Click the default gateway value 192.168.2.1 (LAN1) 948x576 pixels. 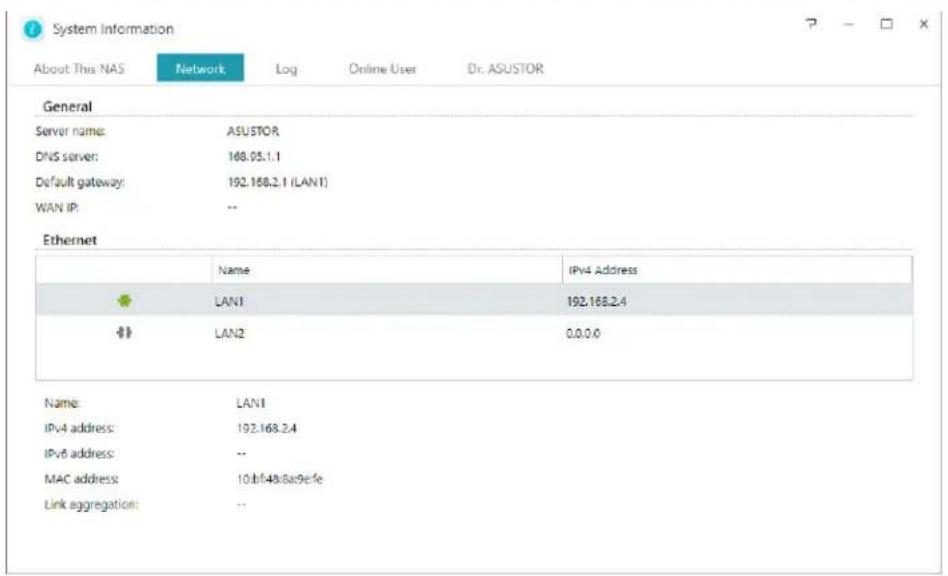pos(278,182)
